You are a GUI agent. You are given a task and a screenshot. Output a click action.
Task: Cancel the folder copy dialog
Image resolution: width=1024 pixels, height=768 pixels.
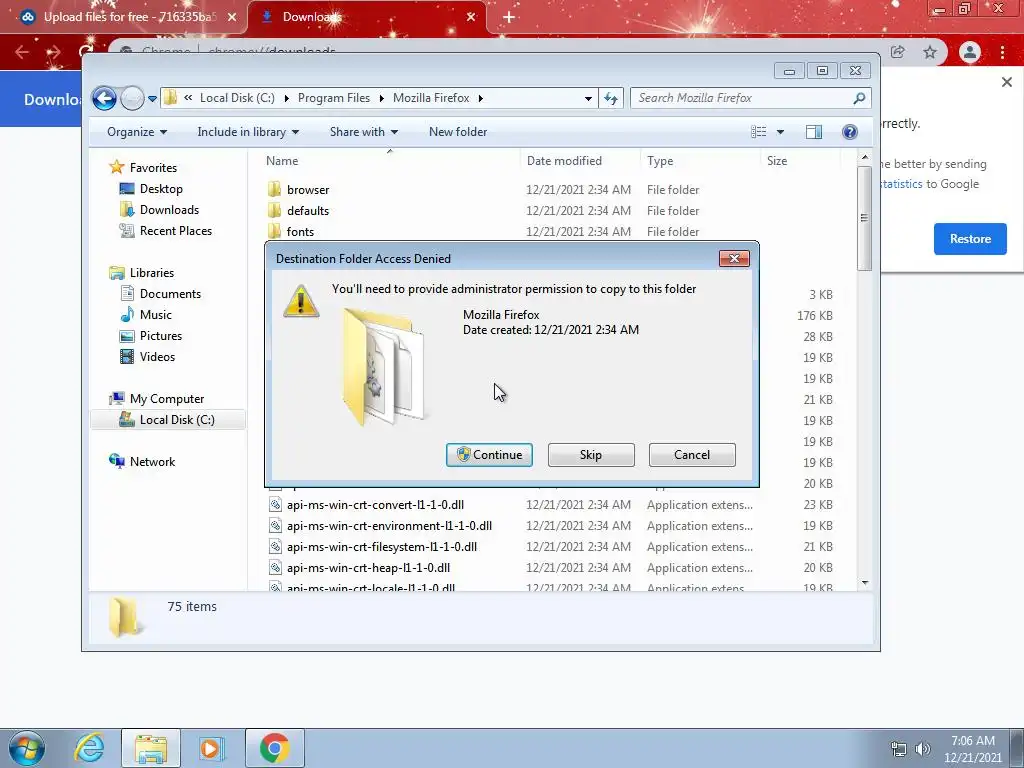click(x=692, y=455)
